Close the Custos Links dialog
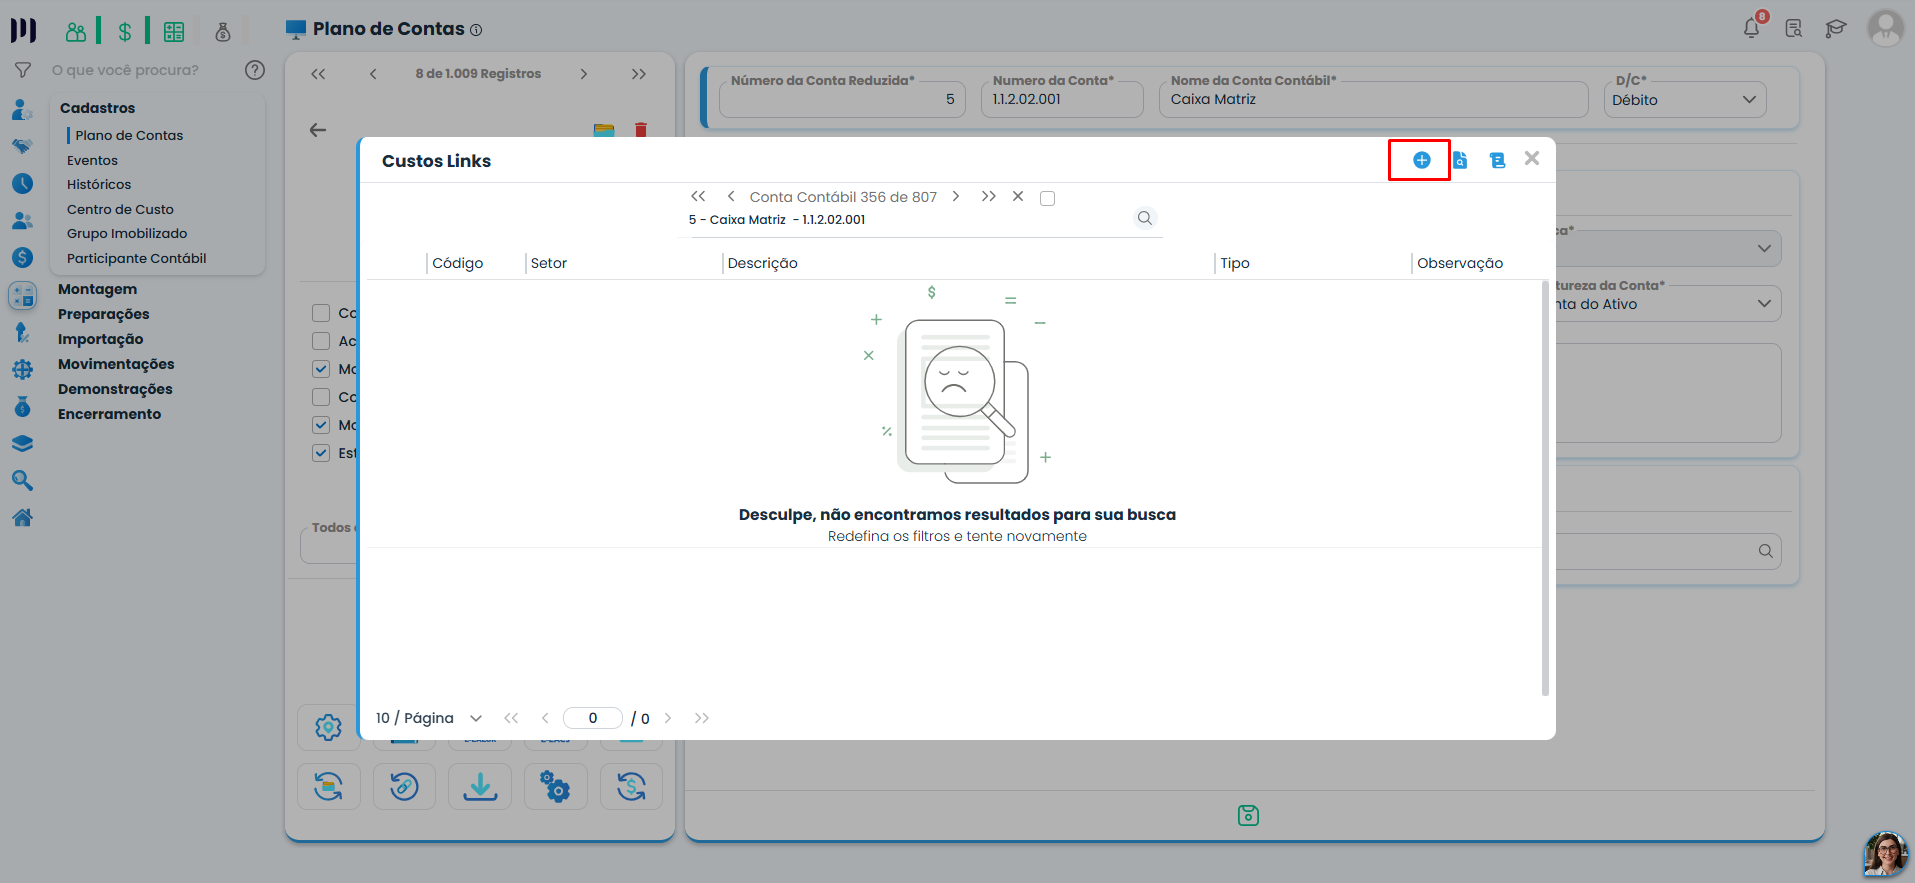Screen dimensions: 1915x883 pyautogui.click(x=1531, y=158)
